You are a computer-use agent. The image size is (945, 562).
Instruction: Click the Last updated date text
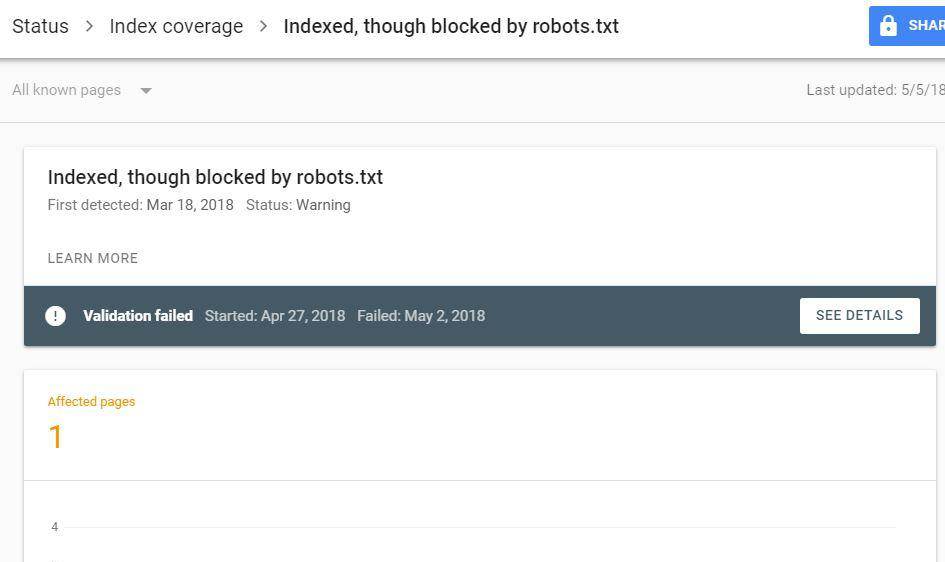pos(874,90)
